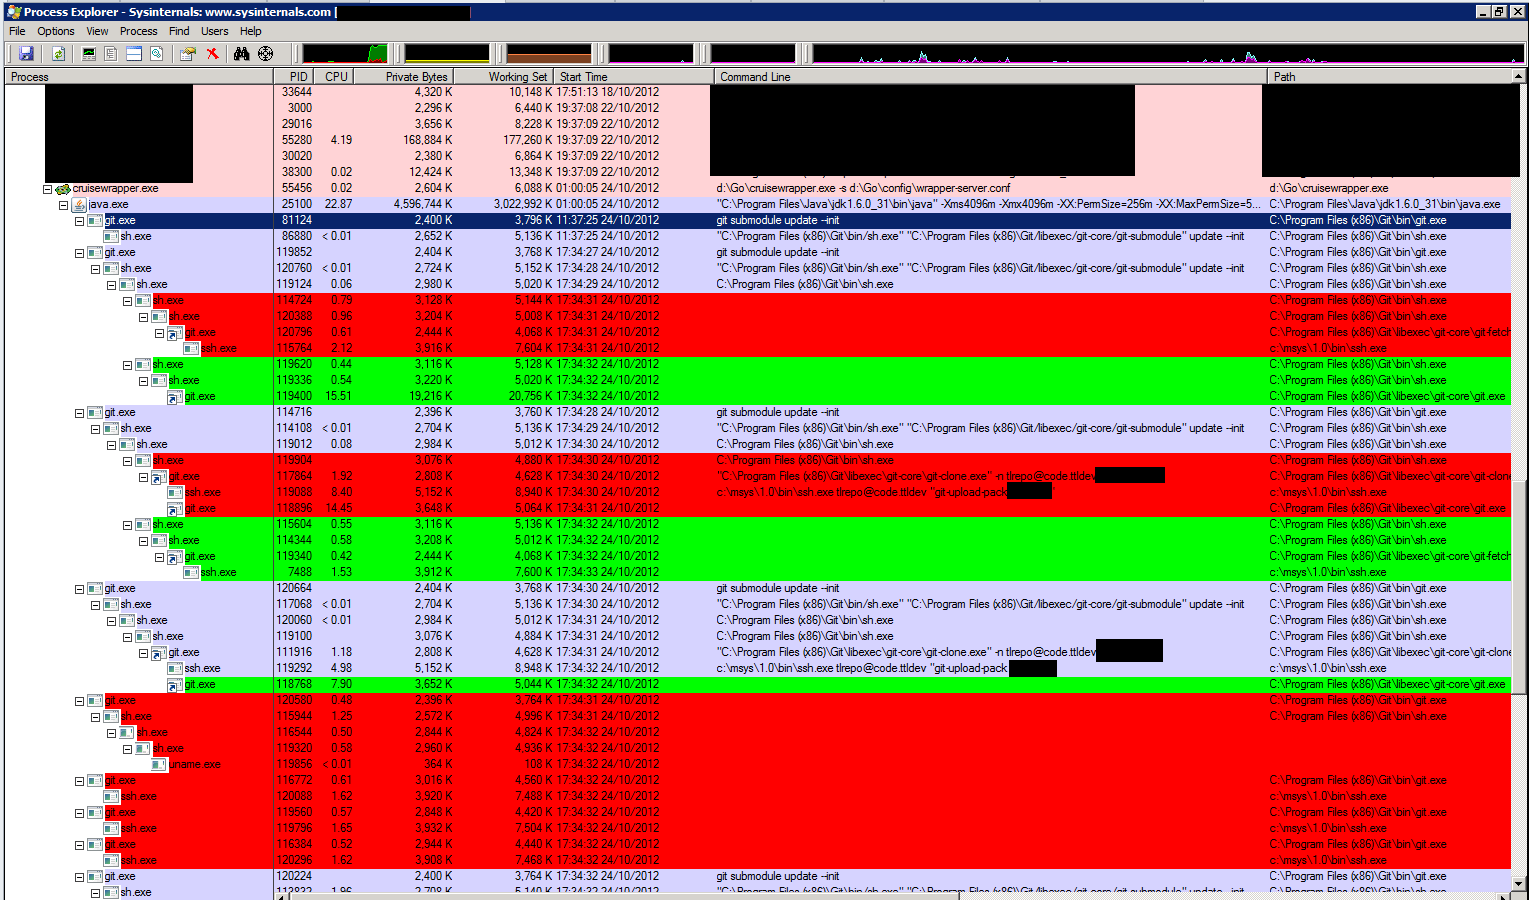Select the java.exe process row
The width and height of the screenshot is (1529, 900).
click(x=758, y=204)
